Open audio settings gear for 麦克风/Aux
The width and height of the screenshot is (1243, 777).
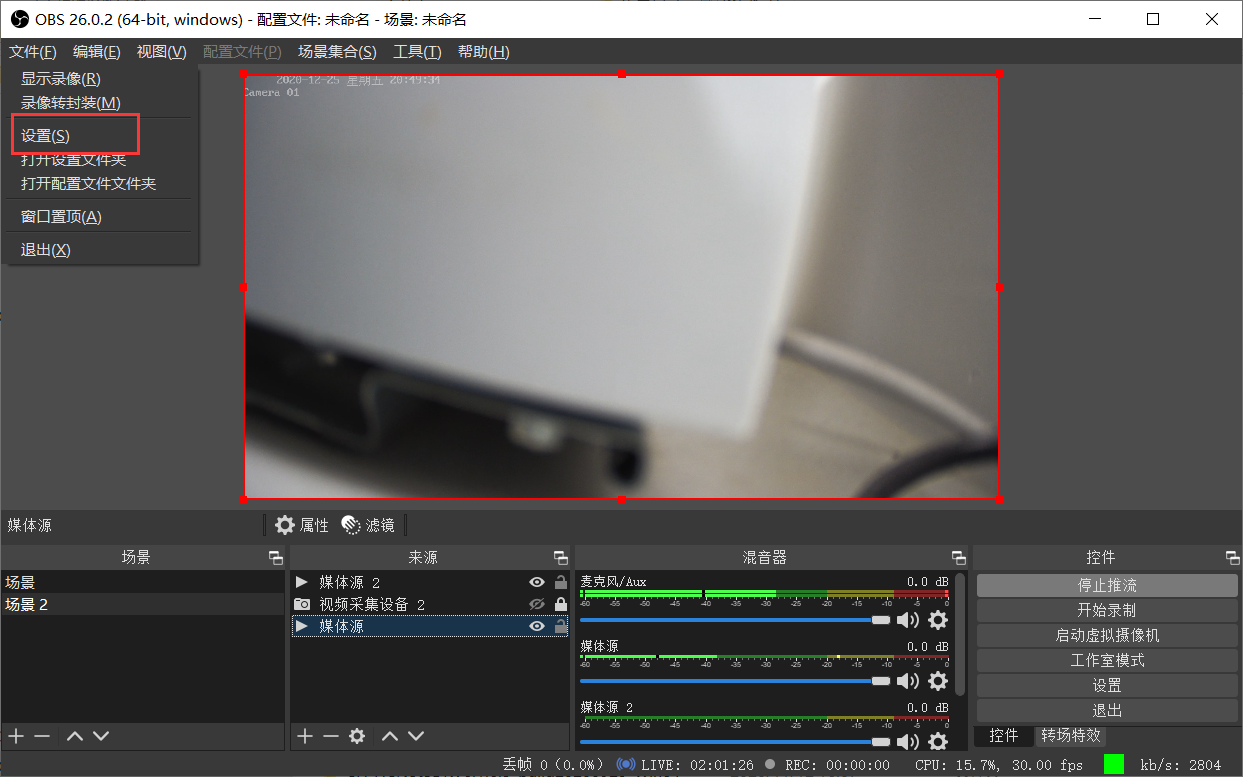pyautogui.click(x=938, y=620)
